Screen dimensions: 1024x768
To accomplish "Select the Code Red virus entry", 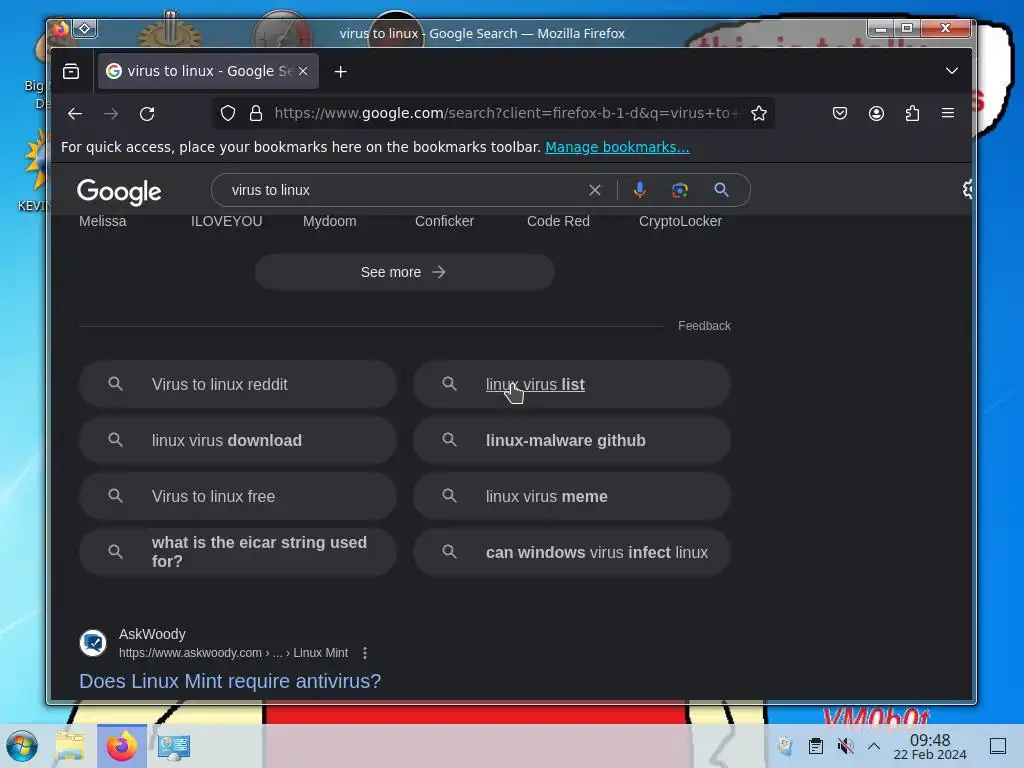I will [558, 221].
